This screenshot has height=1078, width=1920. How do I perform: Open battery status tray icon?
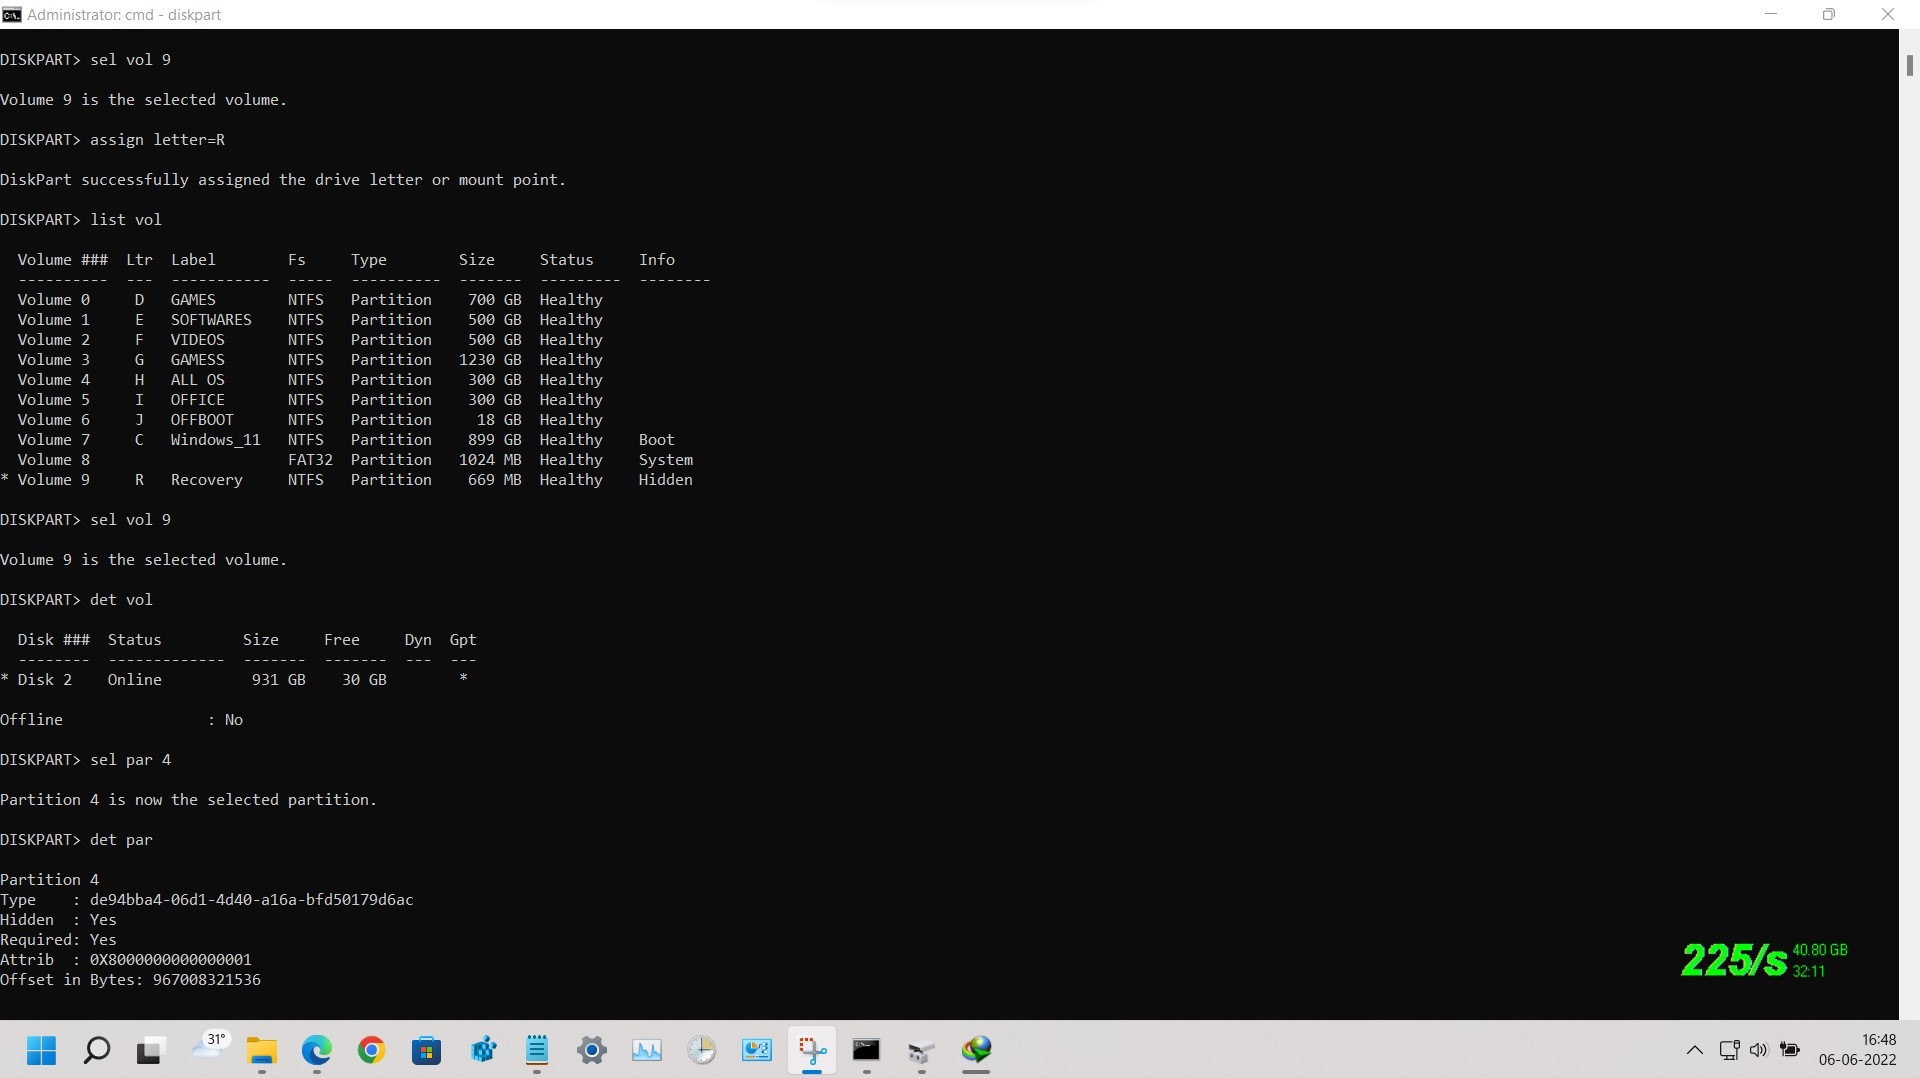point(1790,1050)
